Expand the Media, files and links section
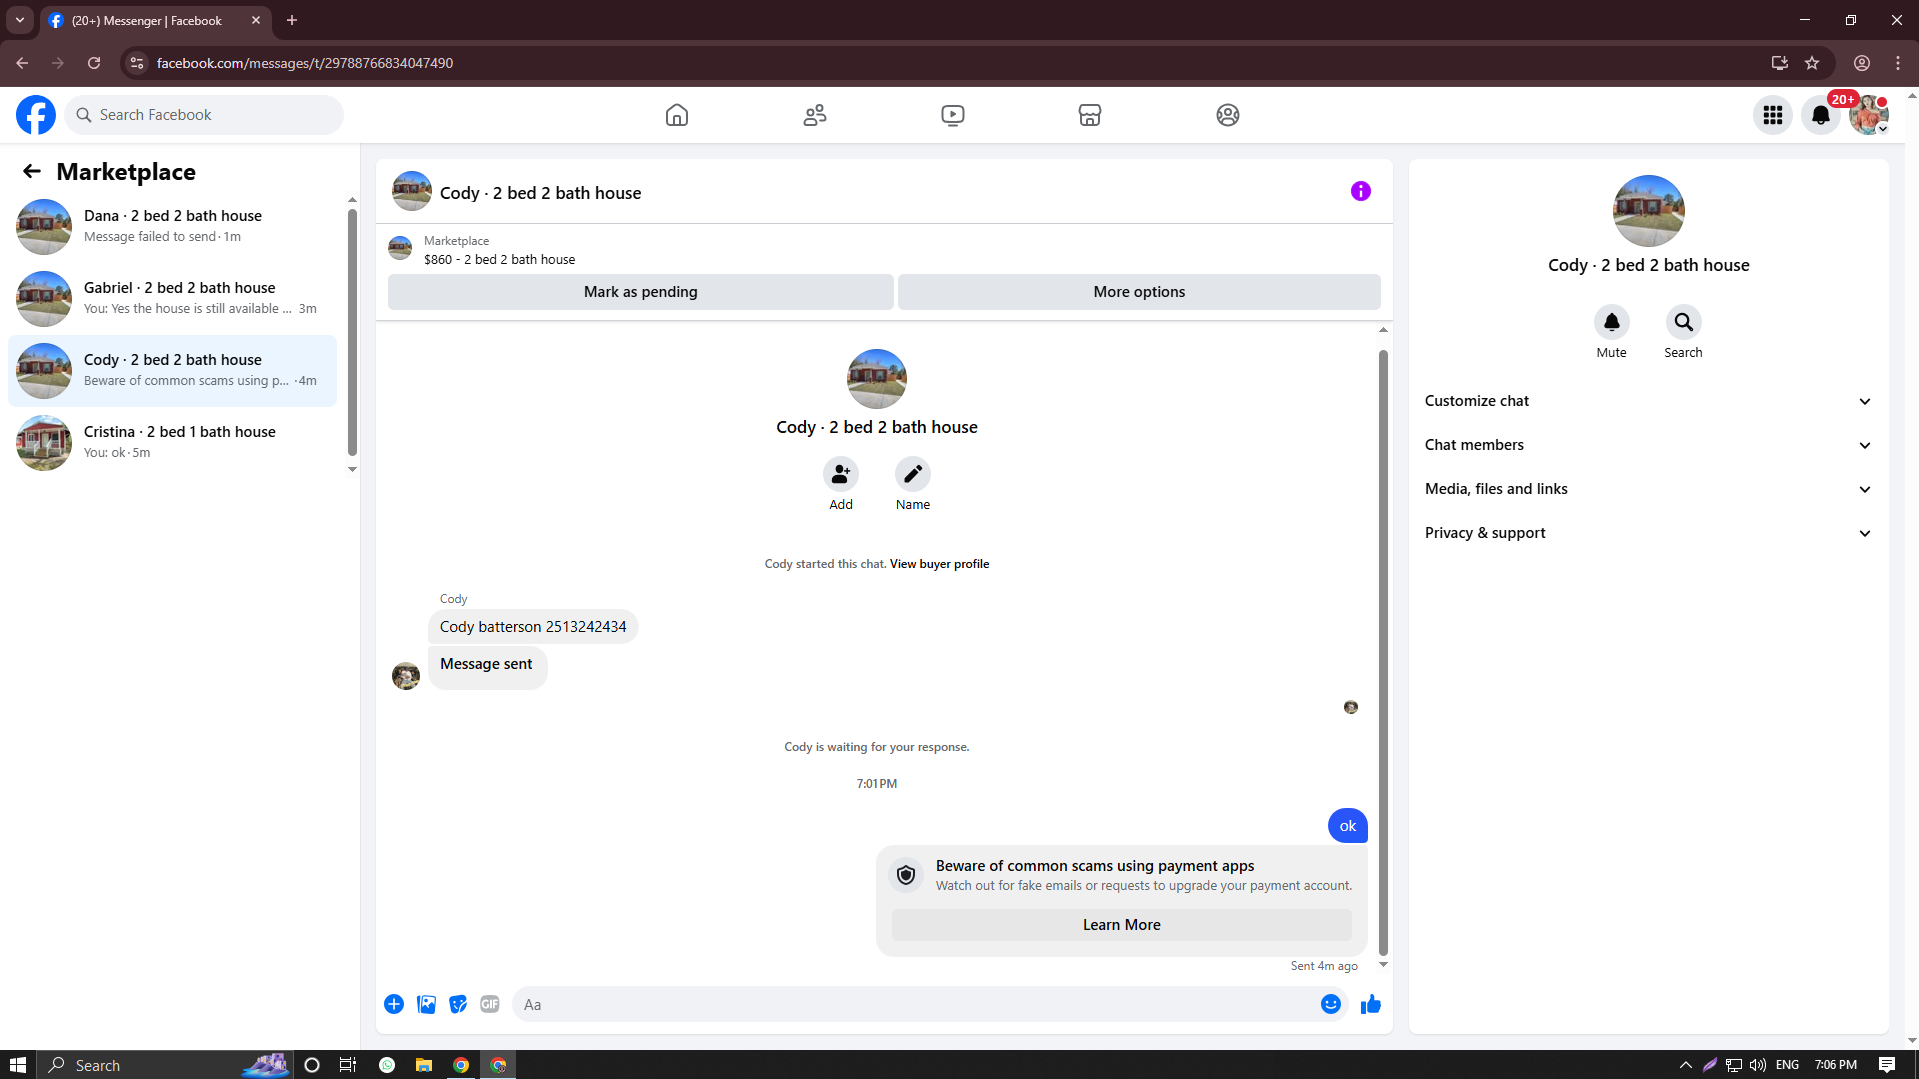Screen dimensions: 1919x1079 click(x=1648, y=489)
